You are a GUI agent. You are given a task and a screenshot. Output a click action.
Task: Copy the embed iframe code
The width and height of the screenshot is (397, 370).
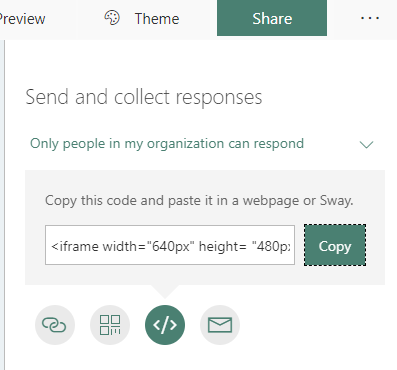click(335, 245)
